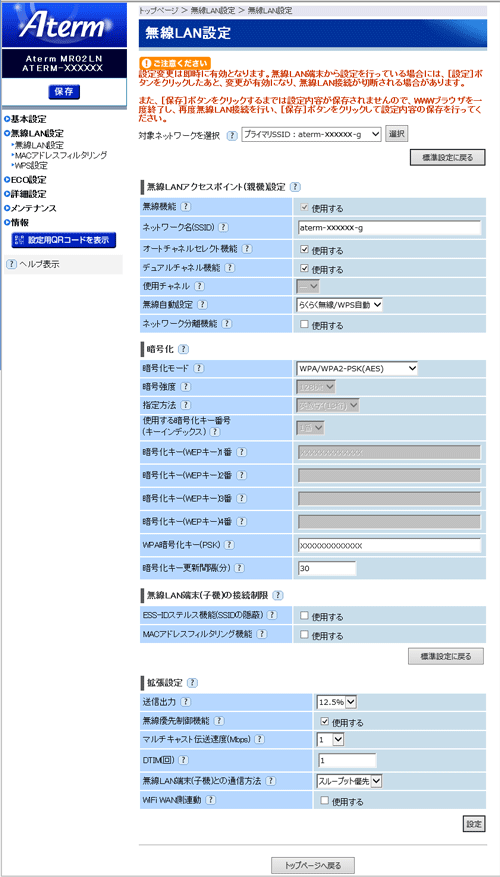This screenshot has width=500, height=877.
Task: Open the 無線LAN端末(子機)との通信方法 dropdown
Action: coord(349,780)
